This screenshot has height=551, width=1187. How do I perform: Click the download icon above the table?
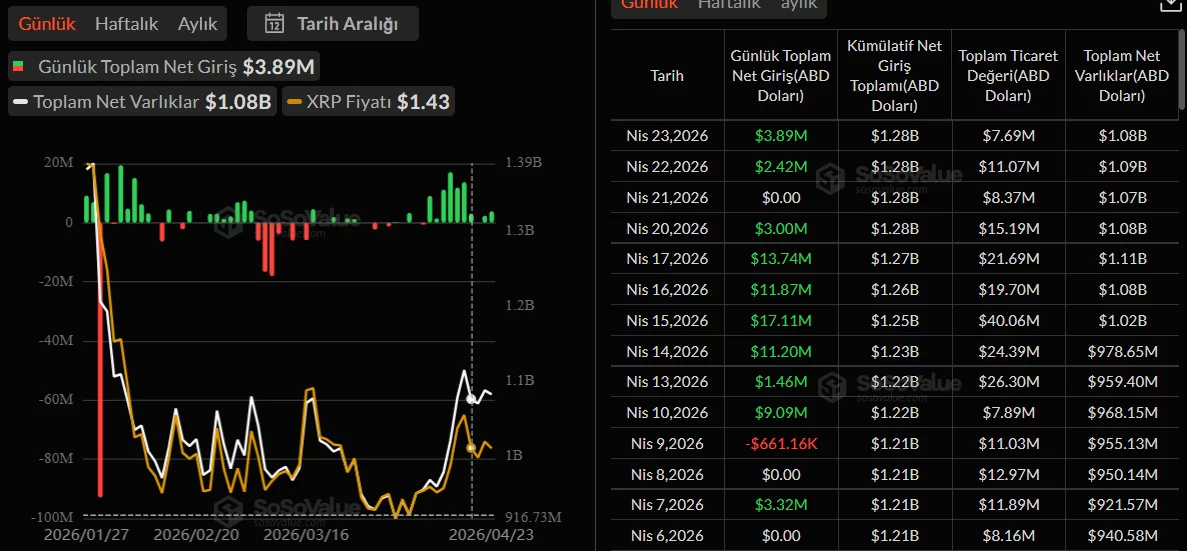[1168, 4]
